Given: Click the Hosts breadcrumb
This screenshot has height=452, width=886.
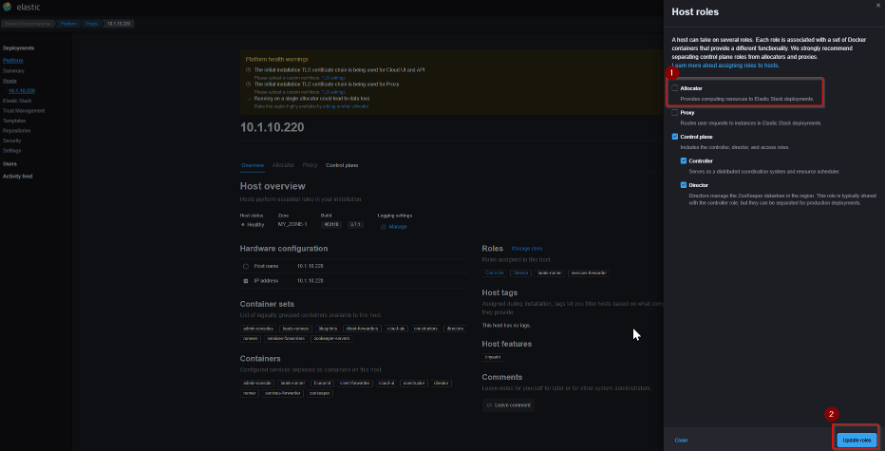Looking at the screenshot, I should coord(92,24).
